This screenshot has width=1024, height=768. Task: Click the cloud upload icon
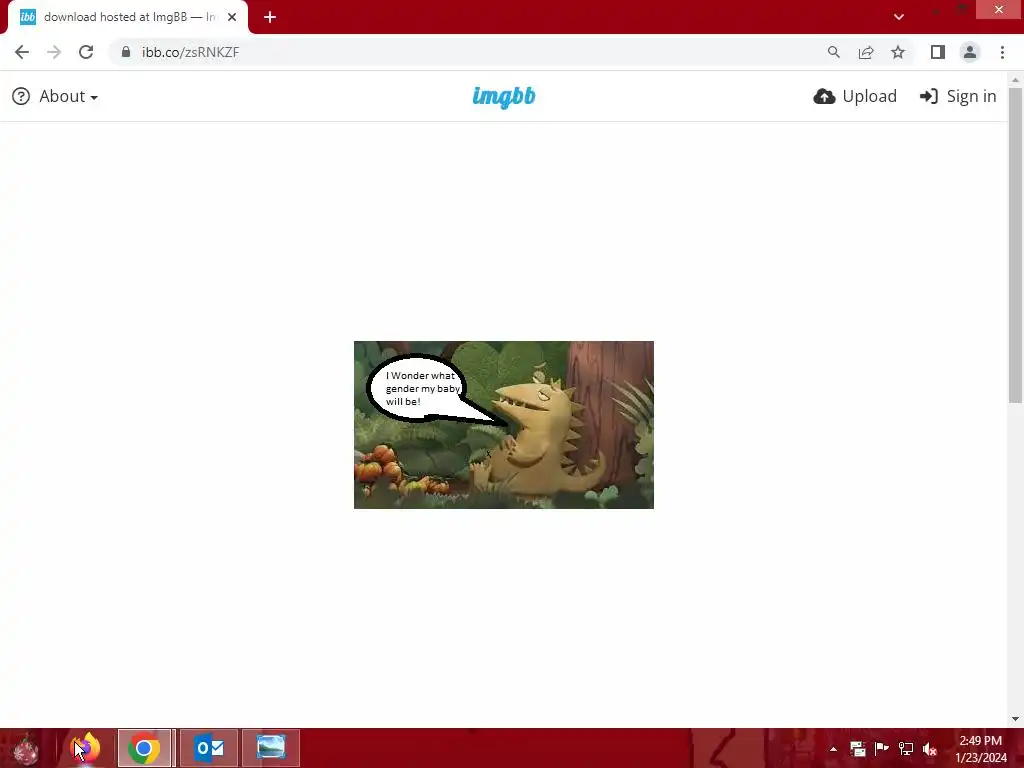[824, 96]
